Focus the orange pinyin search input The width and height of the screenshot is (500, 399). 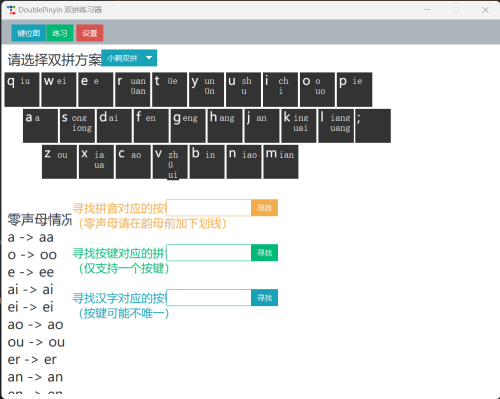click(209, 208)
